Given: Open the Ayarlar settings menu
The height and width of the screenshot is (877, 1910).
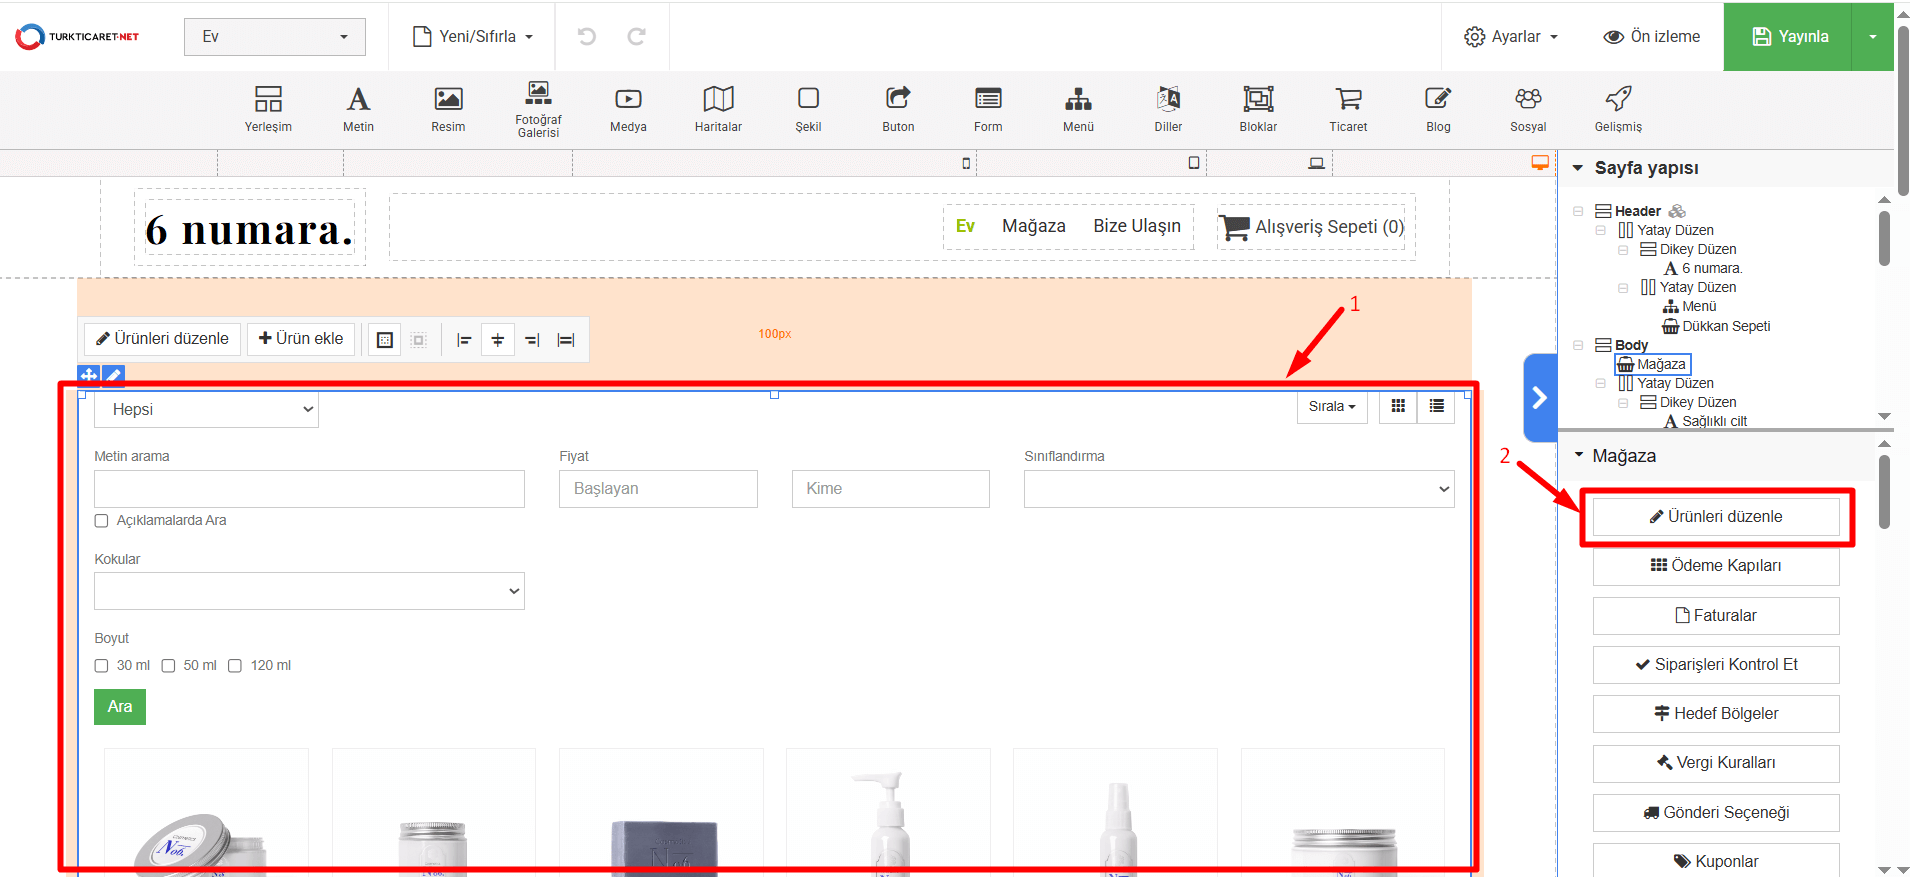Looking at the screenshot, I should (1511, 37).
